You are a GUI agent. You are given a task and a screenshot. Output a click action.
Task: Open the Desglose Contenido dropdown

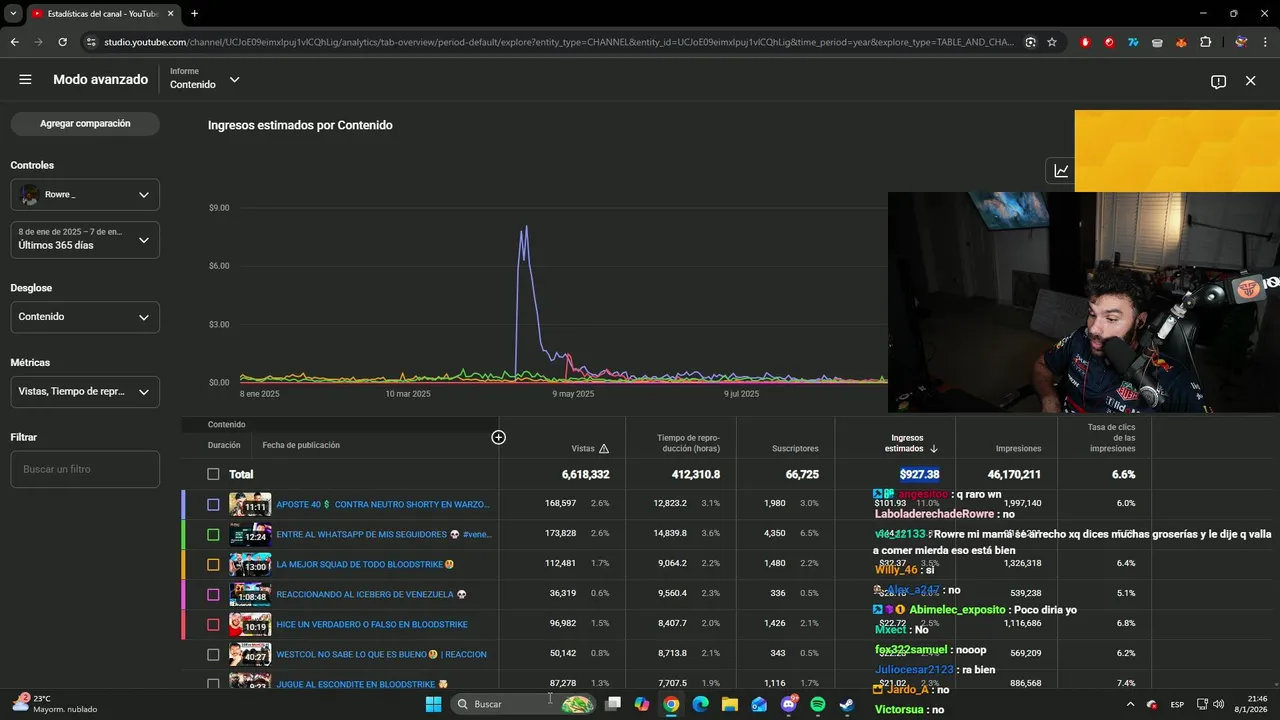click(85, 317)
